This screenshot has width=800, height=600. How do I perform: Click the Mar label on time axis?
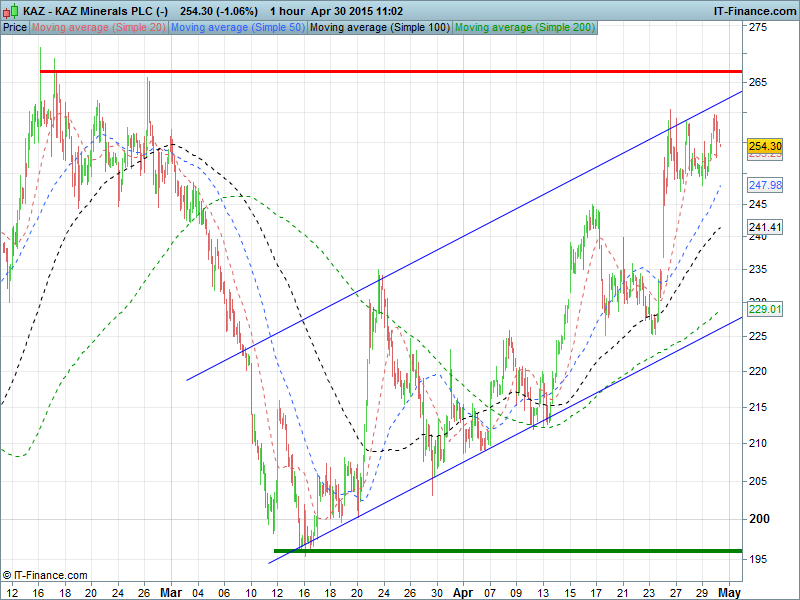[x=171, y=591]
